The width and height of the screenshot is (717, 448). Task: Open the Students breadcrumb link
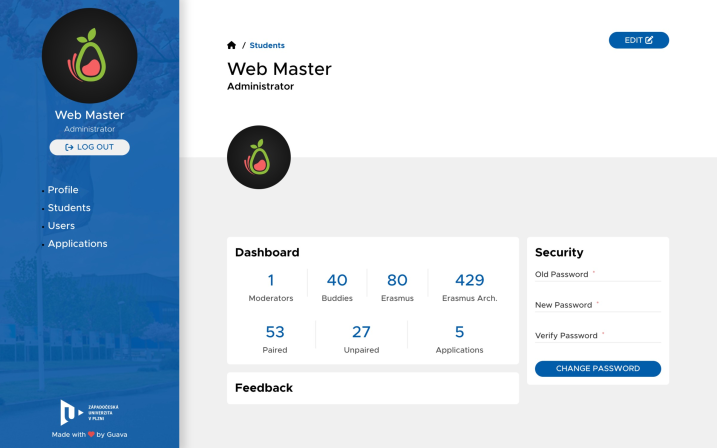pos(267,45)
